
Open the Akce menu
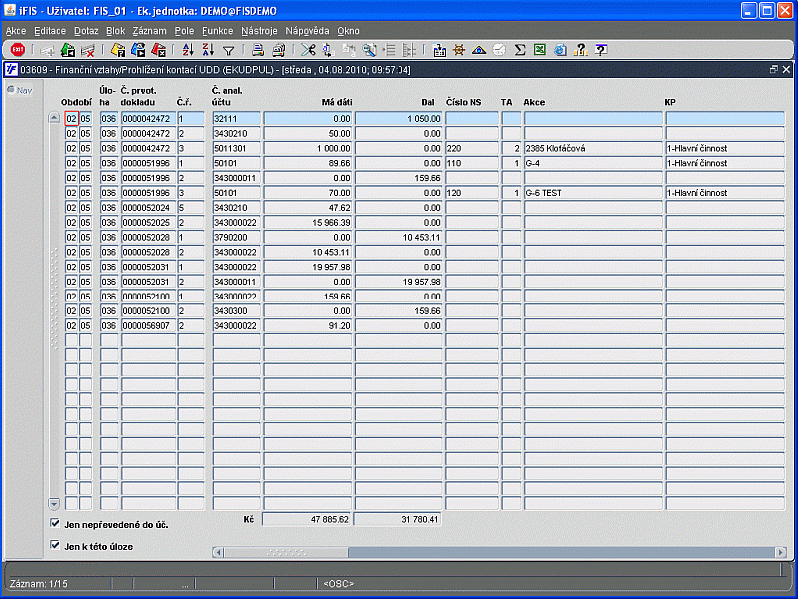click(x=16, y=31)
